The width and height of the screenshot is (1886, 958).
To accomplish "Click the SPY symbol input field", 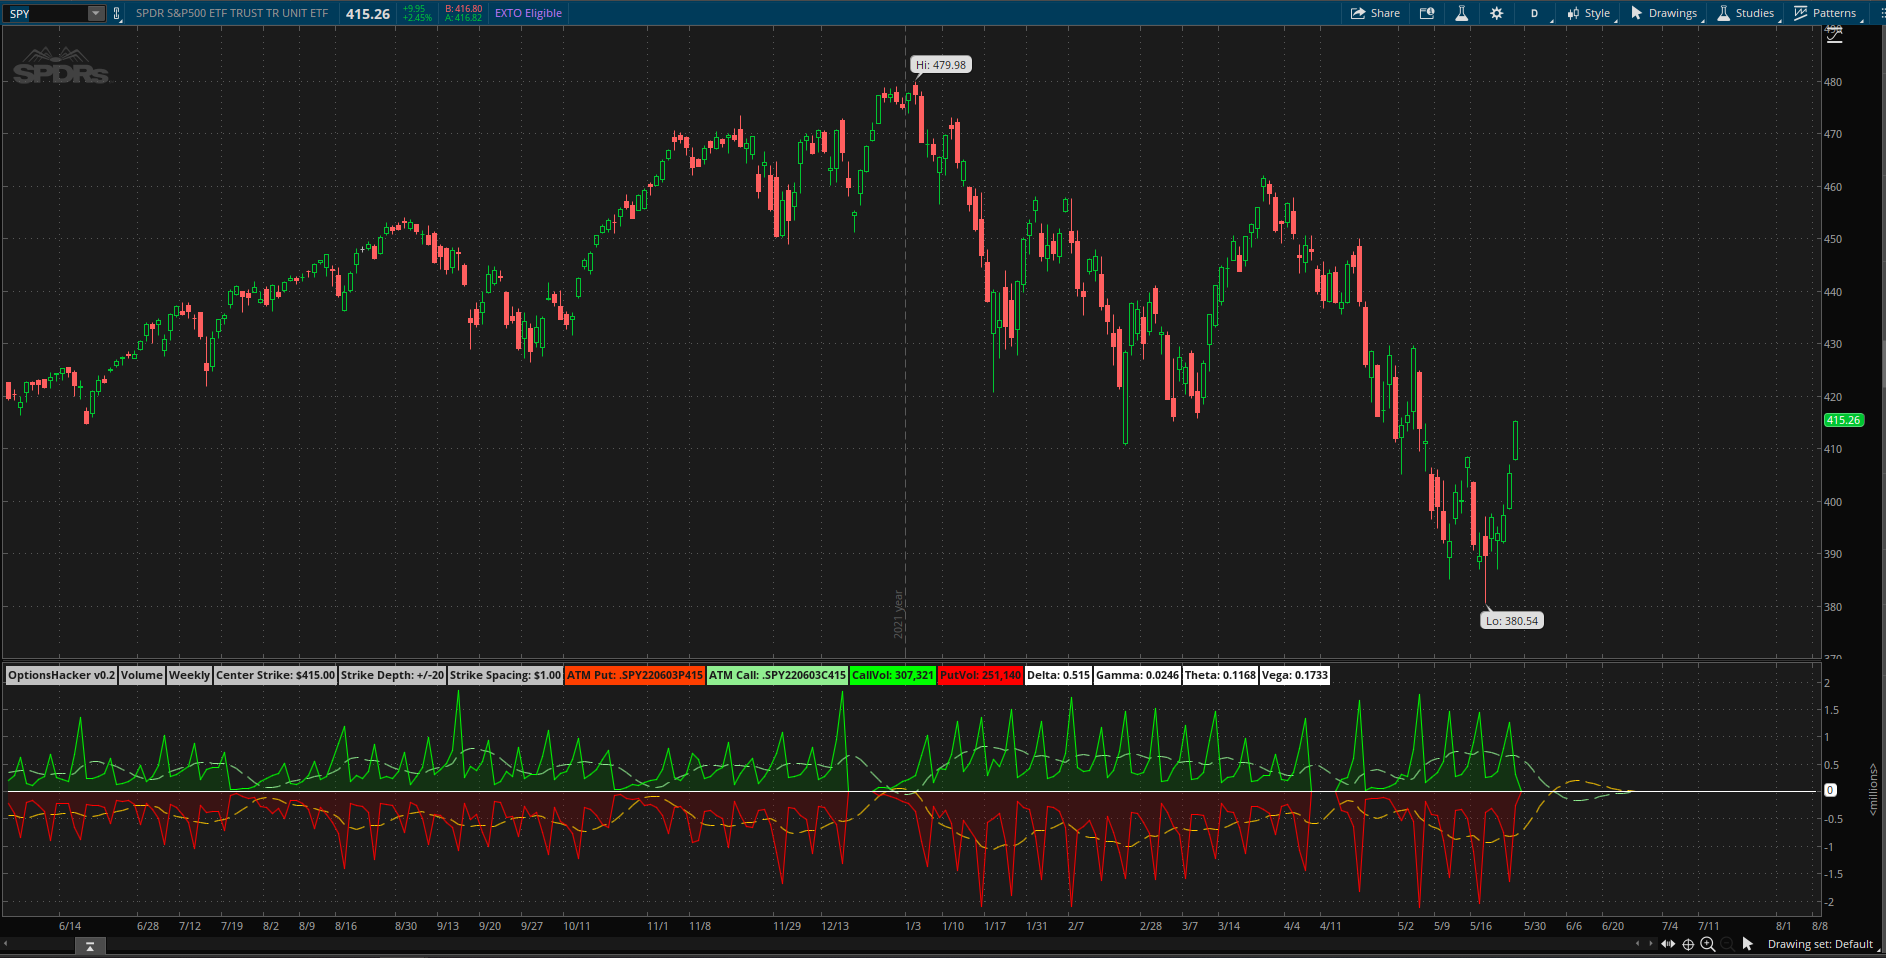I will click(x=45, y=13).
